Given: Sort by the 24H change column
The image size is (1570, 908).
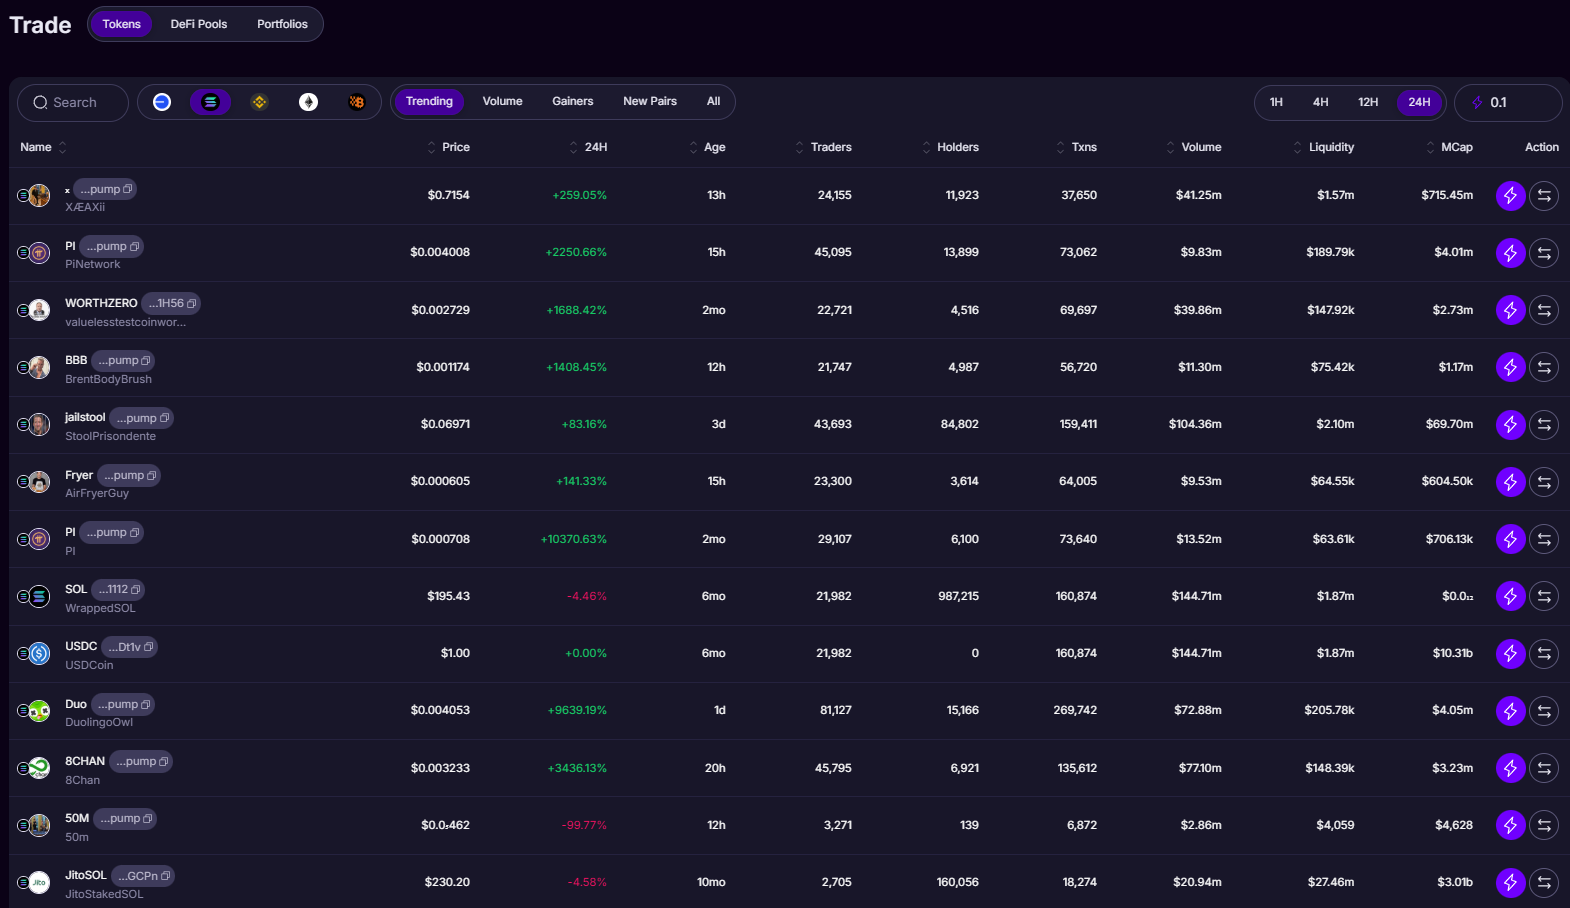Looking at the screenshot, I should [x=588, y=147].
